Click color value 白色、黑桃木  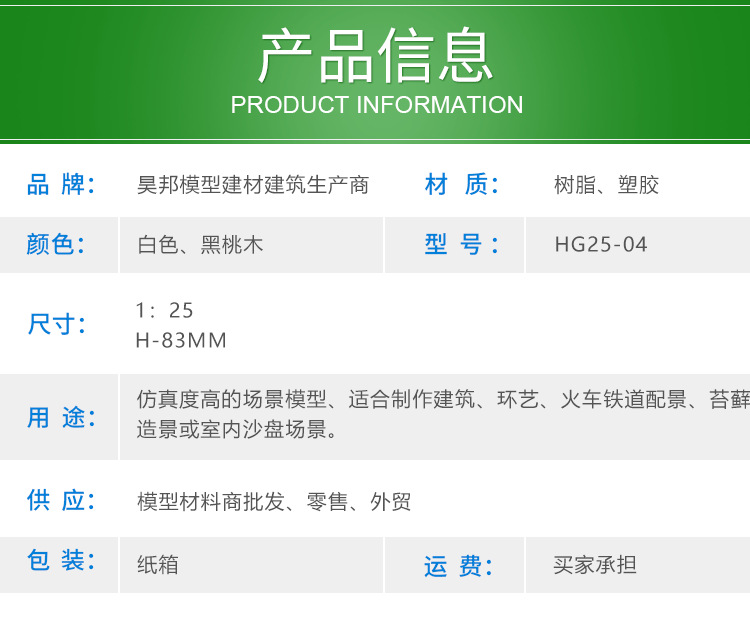coord(200,245)
